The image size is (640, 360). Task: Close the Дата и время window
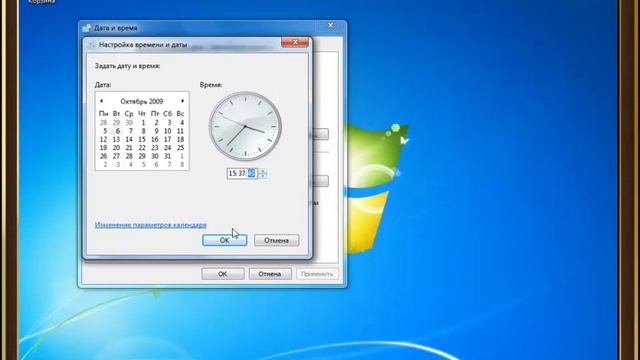[x=331, y=25]
